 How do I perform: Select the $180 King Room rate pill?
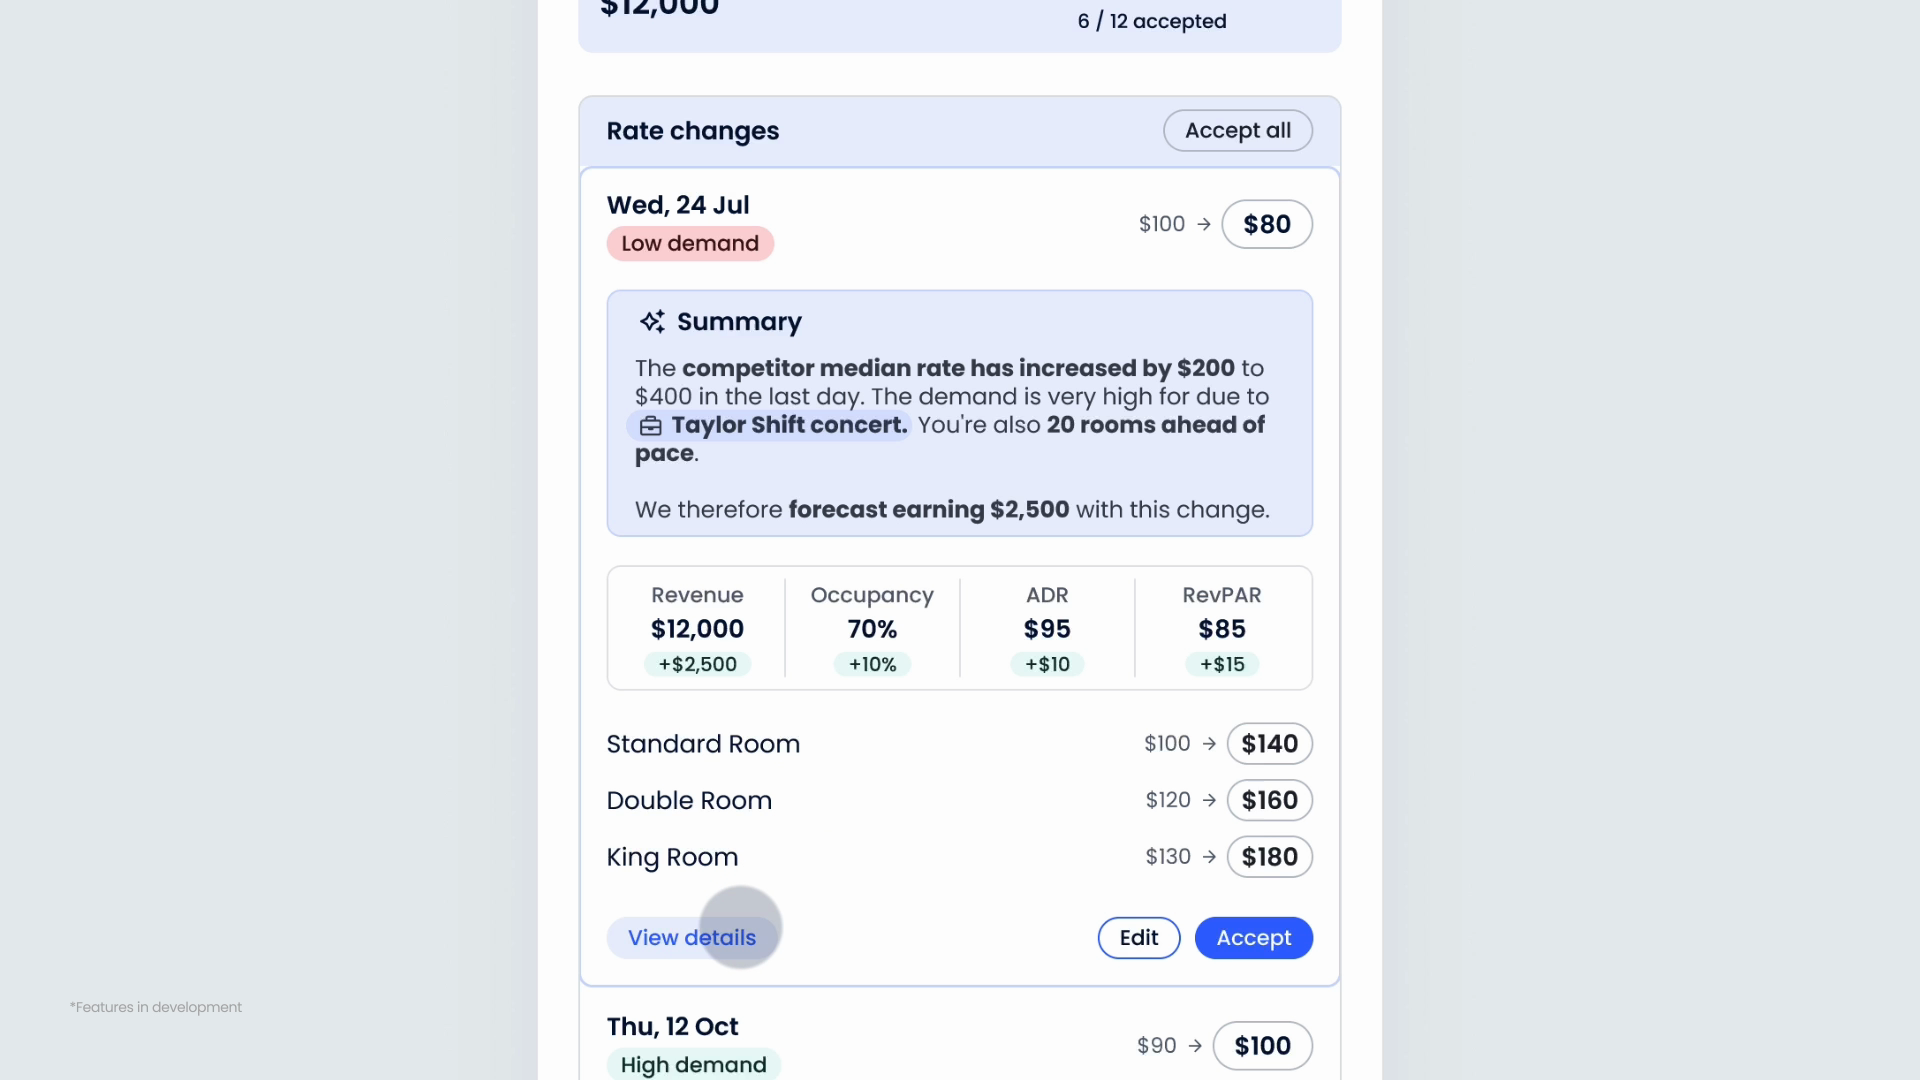[1269, 857]
